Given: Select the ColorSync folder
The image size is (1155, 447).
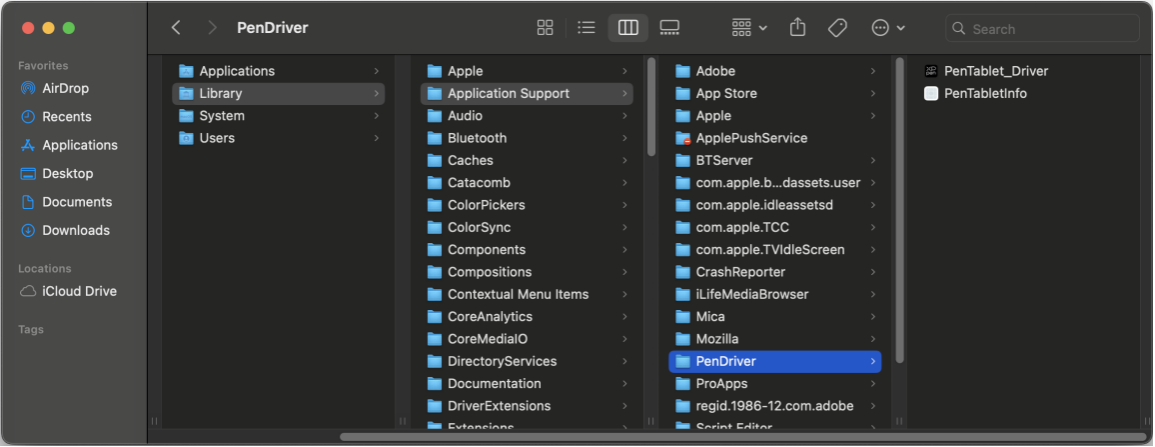Looking at the screenshot, I should 478,227.
